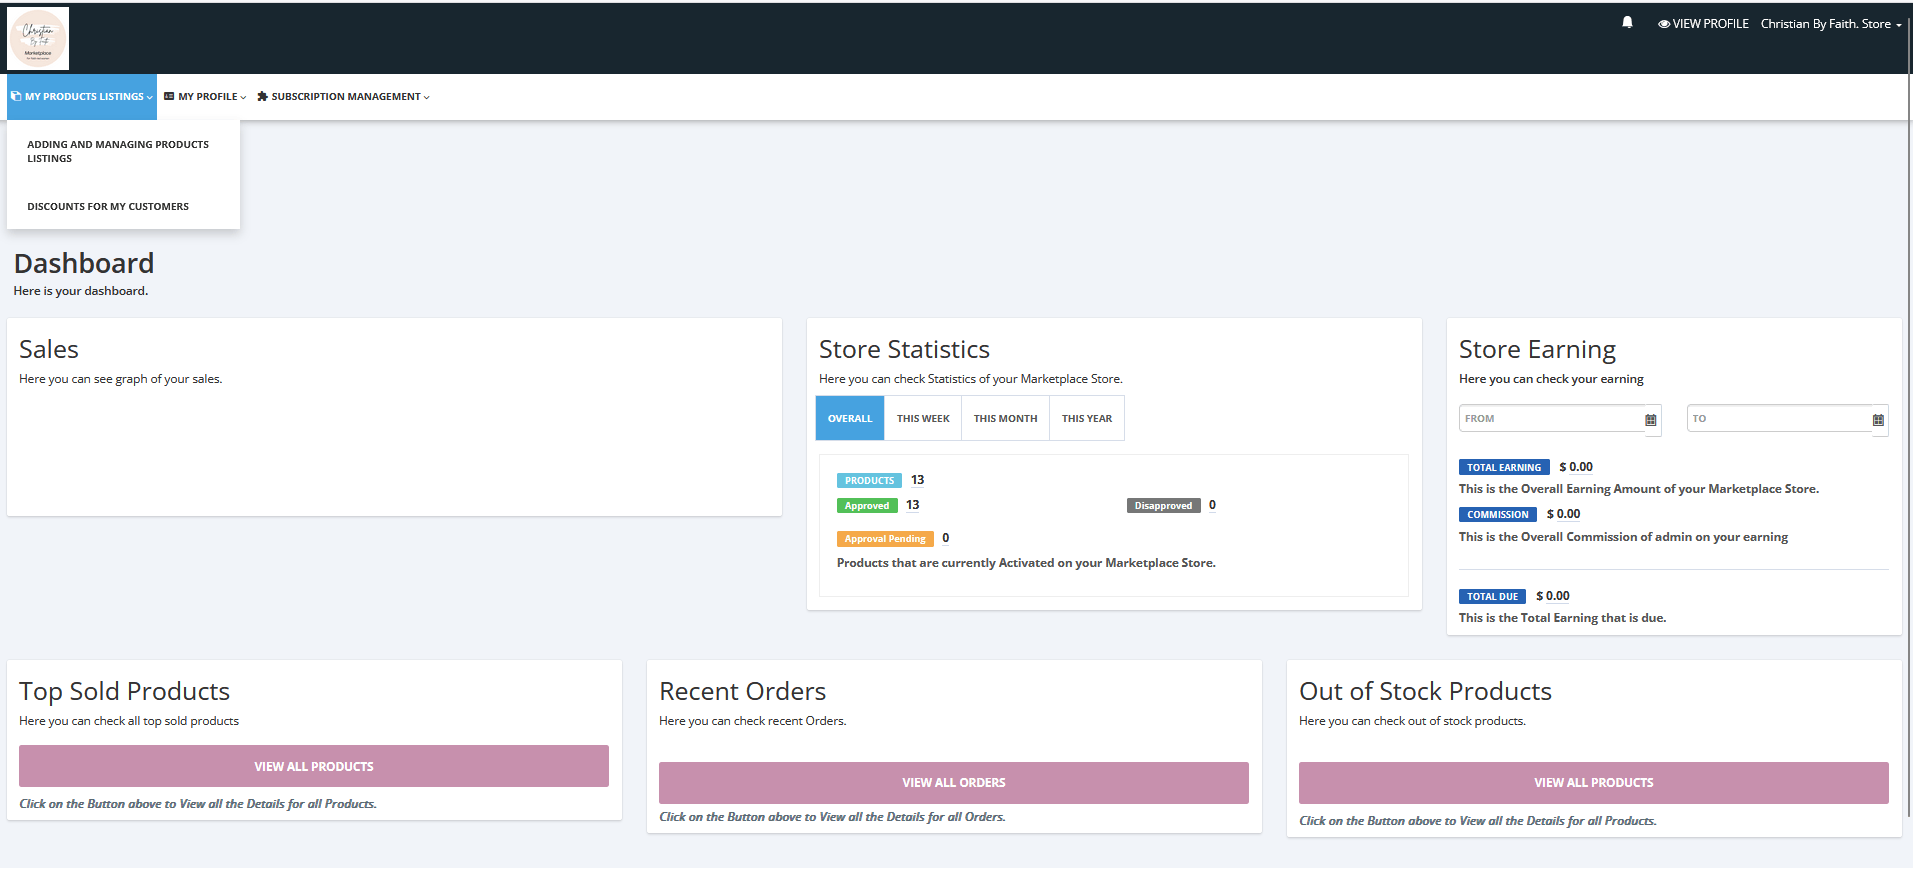This screenshot has width=1917, height=877.
Task: Click the notification bell icon
Action: pos(1627,23)
